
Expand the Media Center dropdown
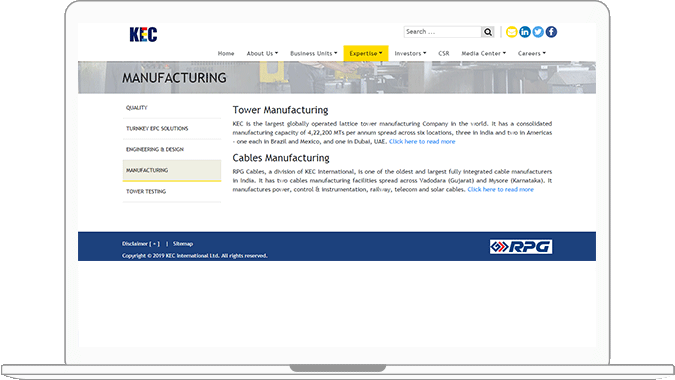[483, 53]
